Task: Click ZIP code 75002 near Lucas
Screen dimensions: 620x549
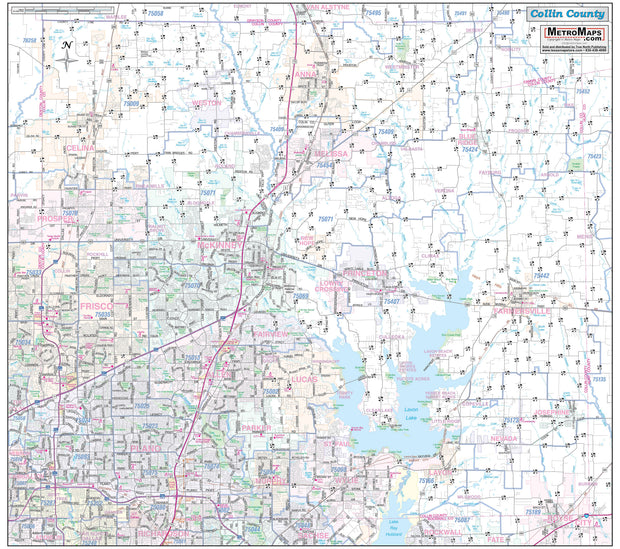Action: coord(271,392)
